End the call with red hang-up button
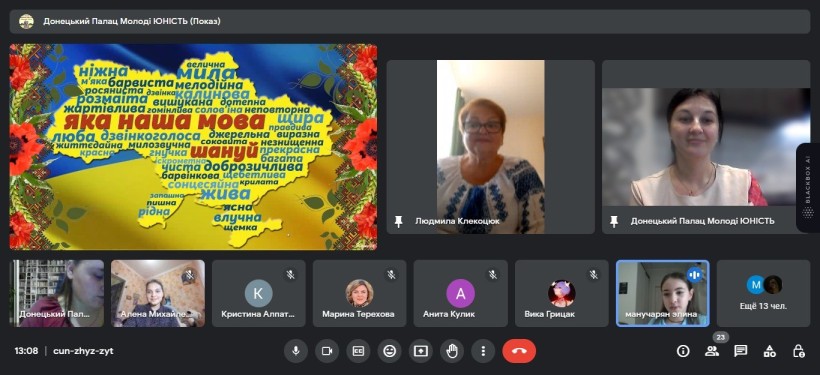This screenshot has height=375, width=820. (x=519, y=351)
